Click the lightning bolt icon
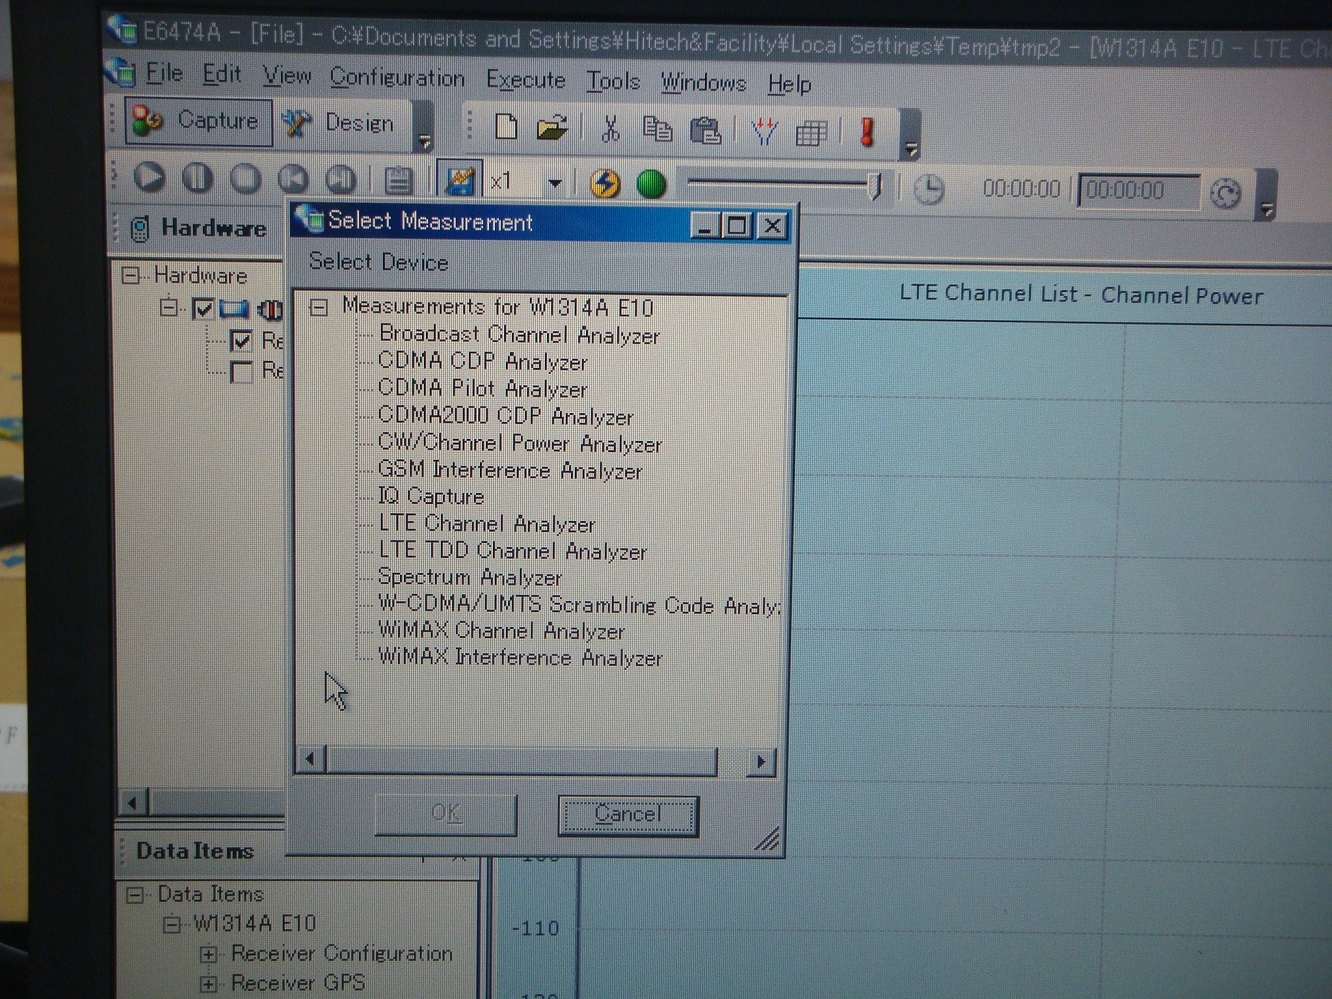Screen dimensions: 1332x999 tap(604, 184)
